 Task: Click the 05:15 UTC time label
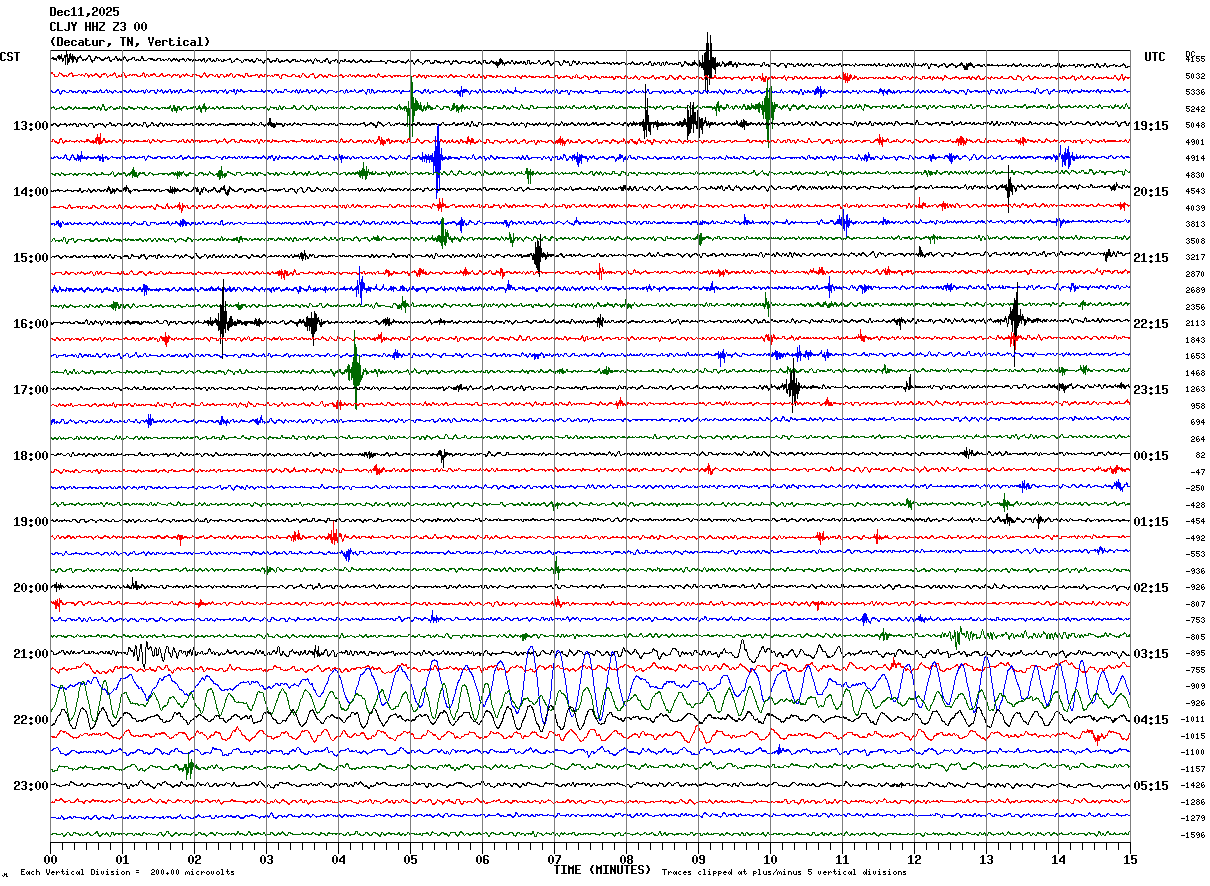point(1151,786)
